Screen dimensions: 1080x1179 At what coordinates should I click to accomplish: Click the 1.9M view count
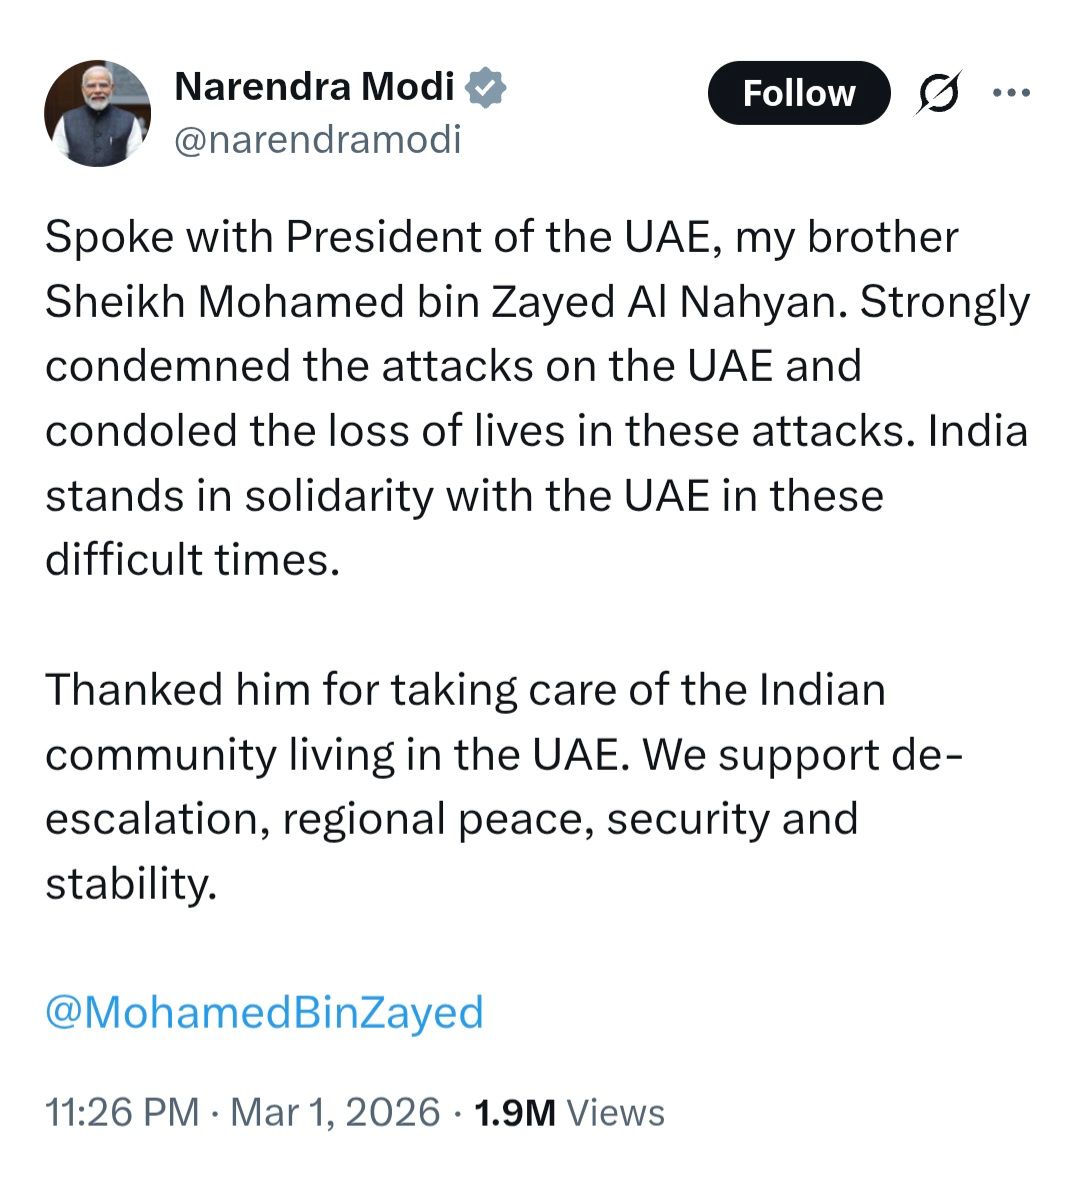(x=514, y=1112)
